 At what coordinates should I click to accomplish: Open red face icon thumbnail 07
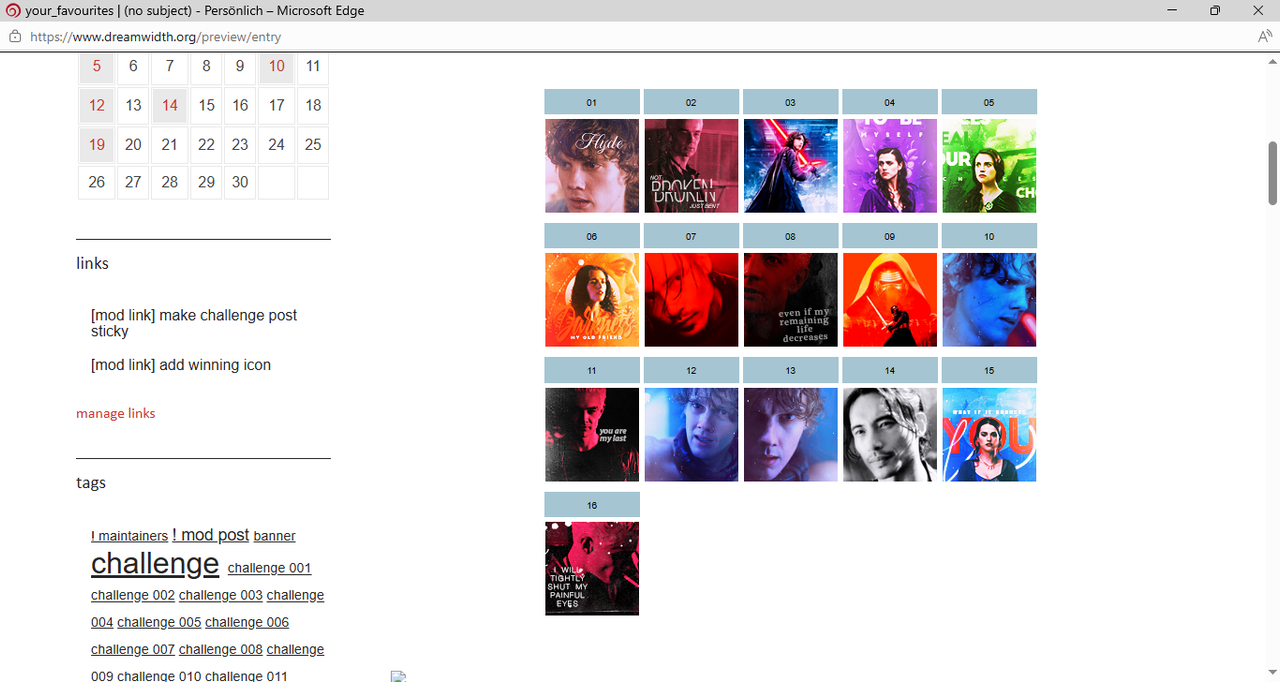[691, 300]
